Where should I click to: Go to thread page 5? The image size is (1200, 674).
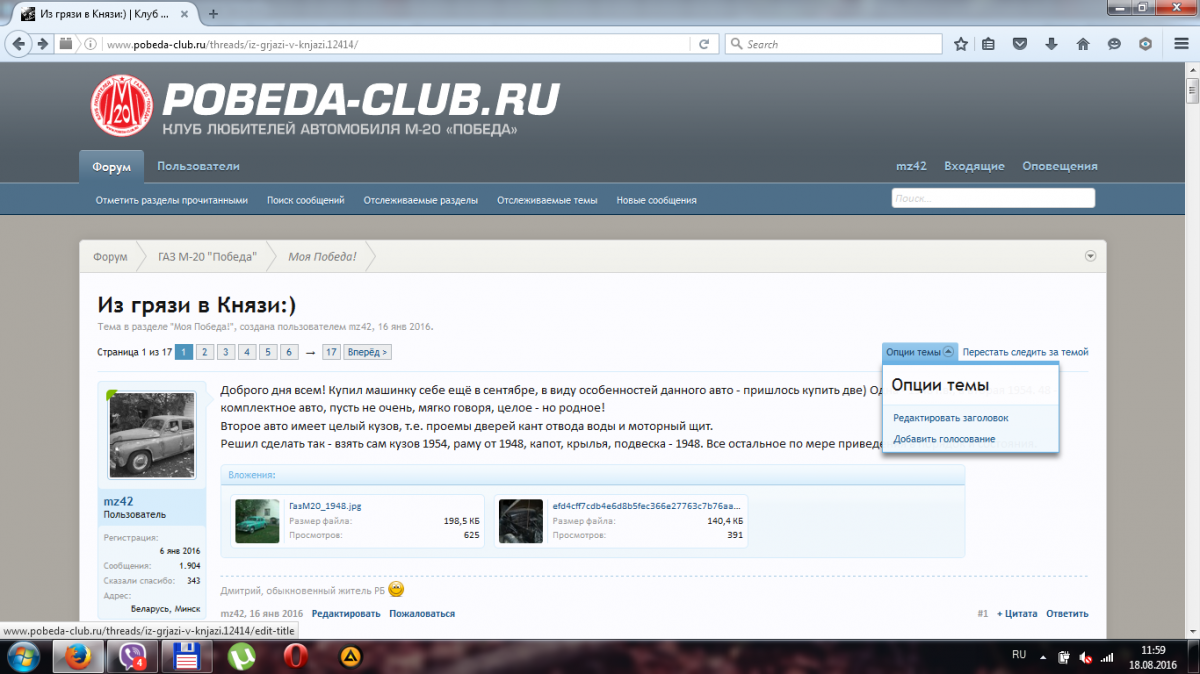[268, 352]
